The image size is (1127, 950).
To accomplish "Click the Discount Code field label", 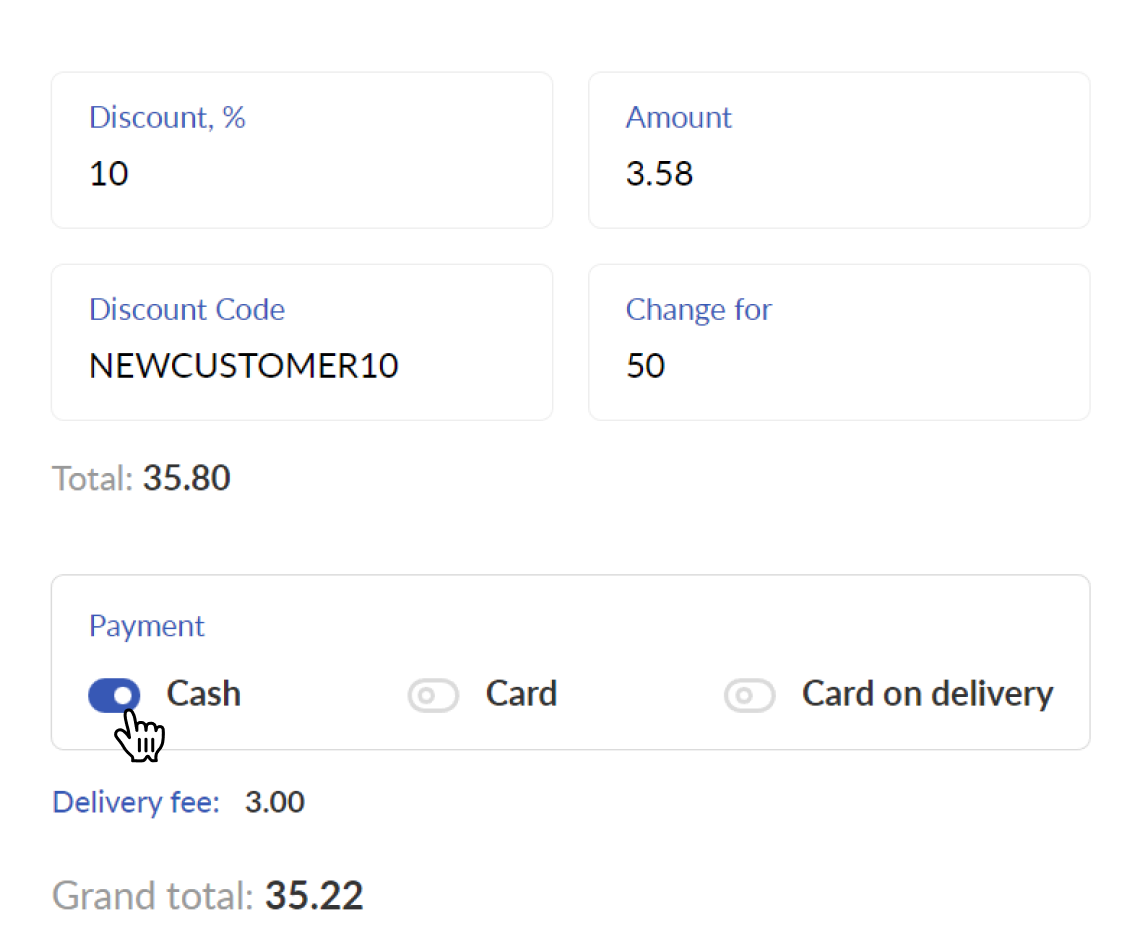I will [x=187, y=310].
